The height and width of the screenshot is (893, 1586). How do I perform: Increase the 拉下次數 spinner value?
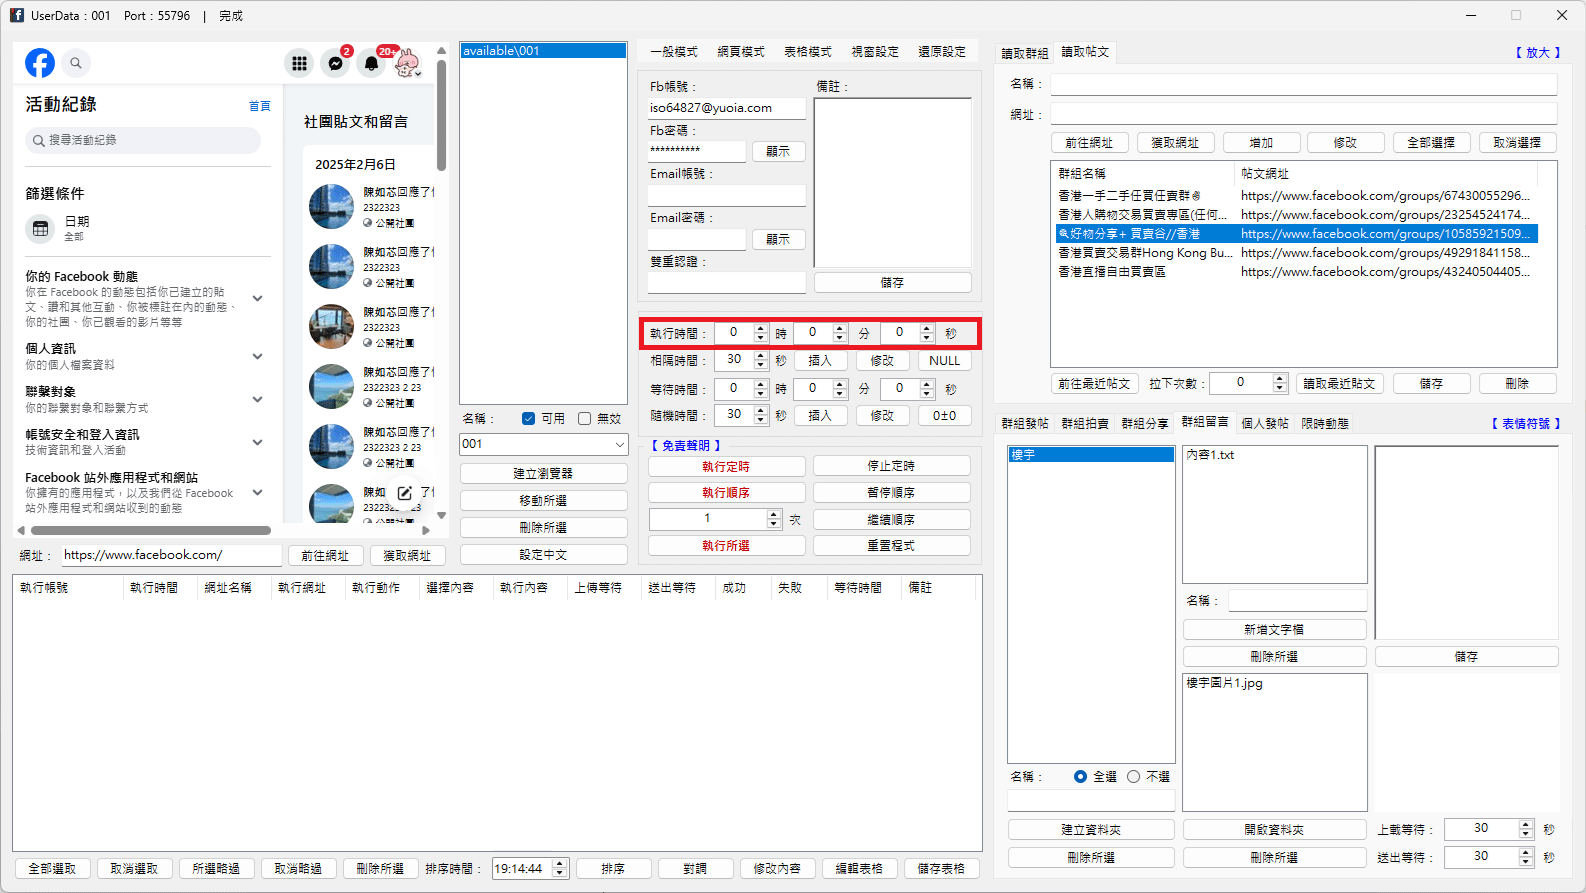coord(1280,378)
